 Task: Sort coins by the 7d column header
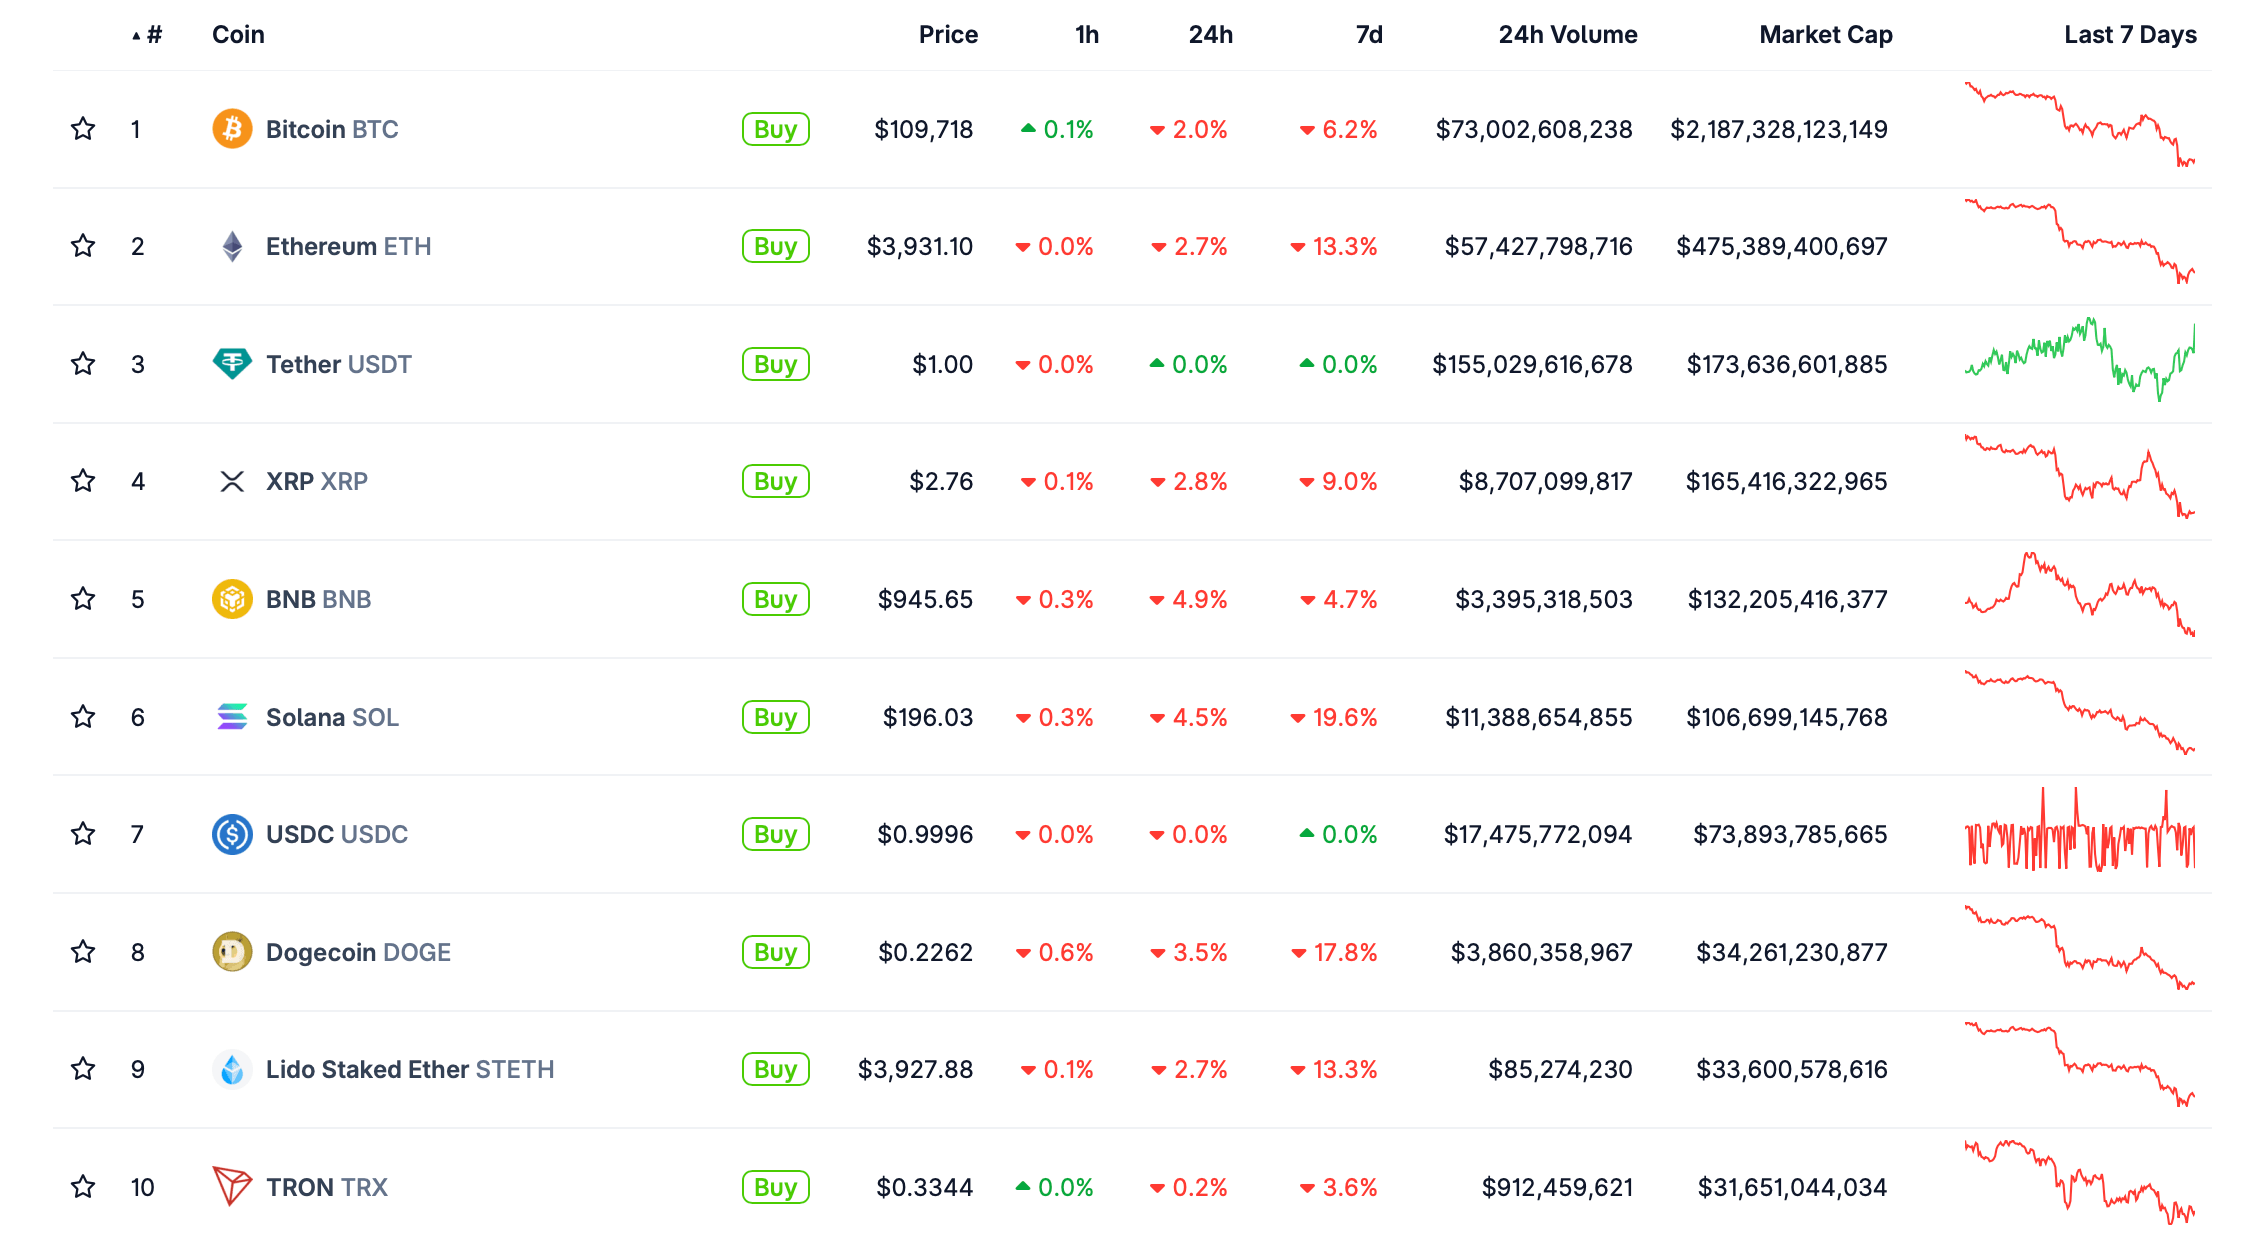pos(1369,35)
